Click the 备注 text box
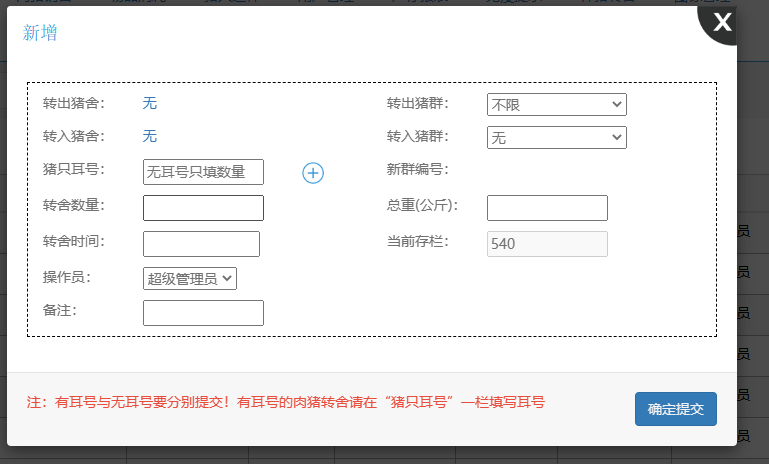The image size is (769, 464). click(203, 313)
